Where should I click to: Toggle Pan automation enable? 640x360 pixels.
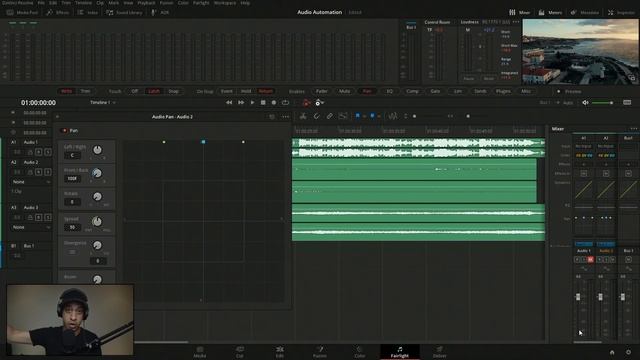pos(367,91)
